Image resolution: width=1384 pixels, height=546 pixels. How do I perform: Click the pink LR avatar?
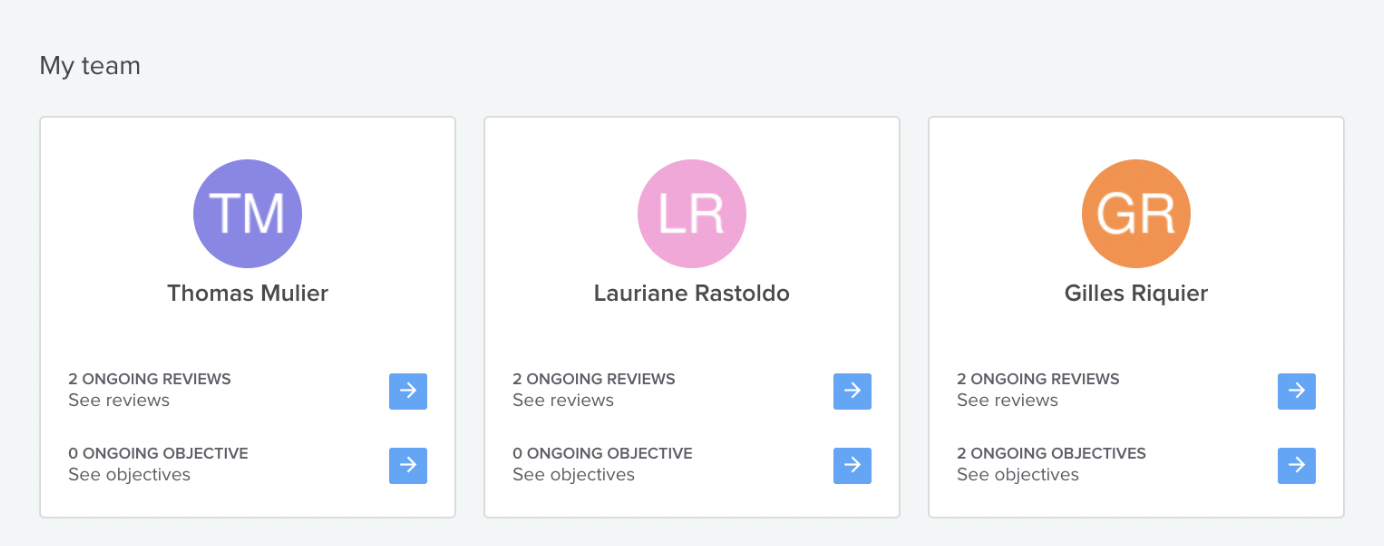pyautogui.click(x=692, y=214)
